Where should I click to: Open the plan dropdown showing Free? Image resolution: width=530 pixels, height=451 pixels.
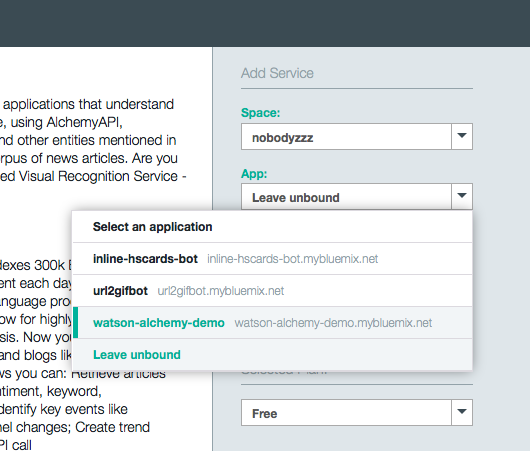click(357, 412)
